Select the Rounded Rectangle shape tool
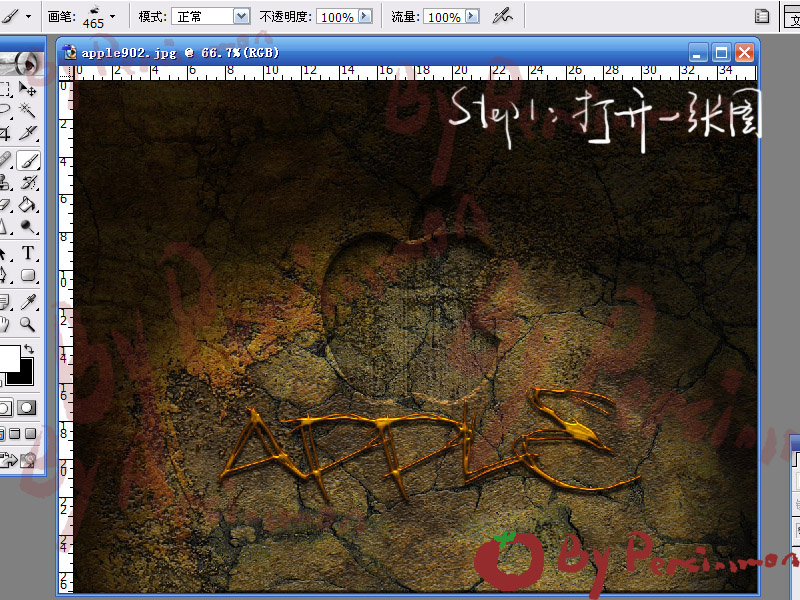The height and width of the screenshot is (600, 800). tap(28, 276)
